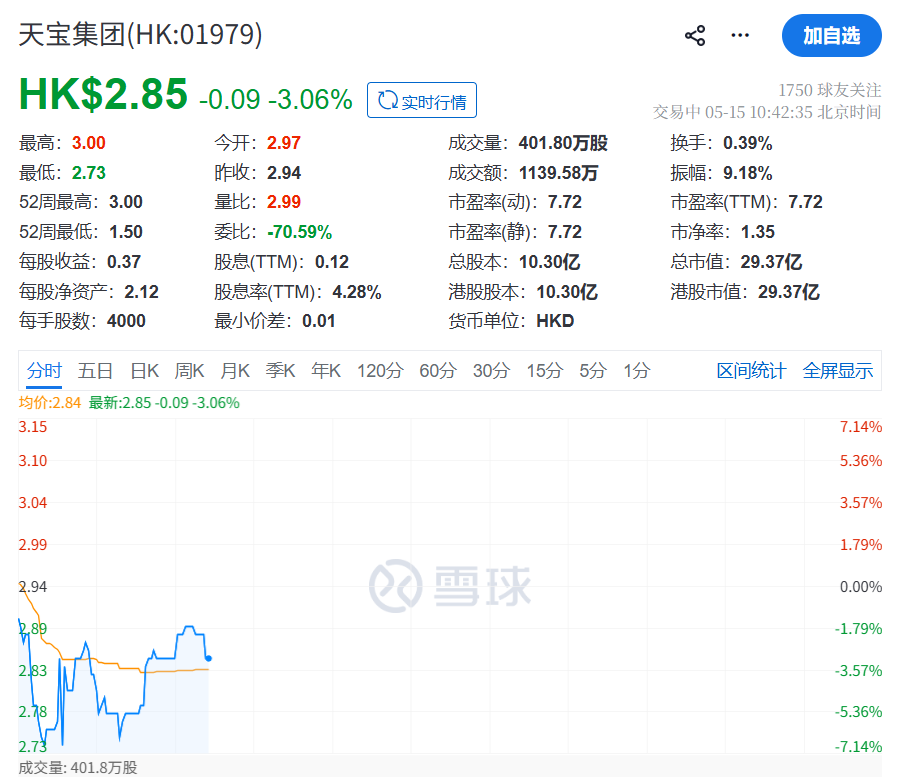Switch to the 日K chart tab
Viewport: 897px width, 777px height.
pyautogui.click(x=144, y=371)
